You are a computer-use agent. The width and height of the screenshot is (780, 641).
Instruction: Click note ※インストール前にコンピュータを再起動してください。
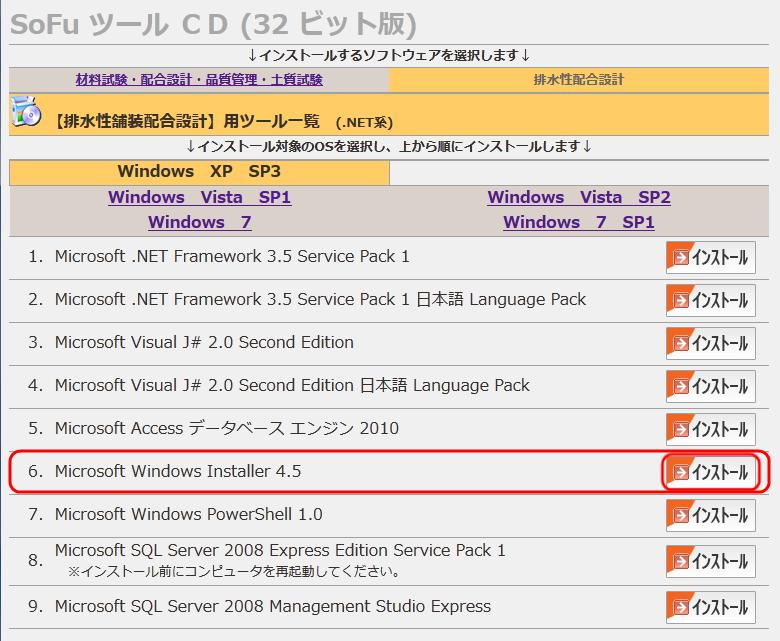click(235, 571)
